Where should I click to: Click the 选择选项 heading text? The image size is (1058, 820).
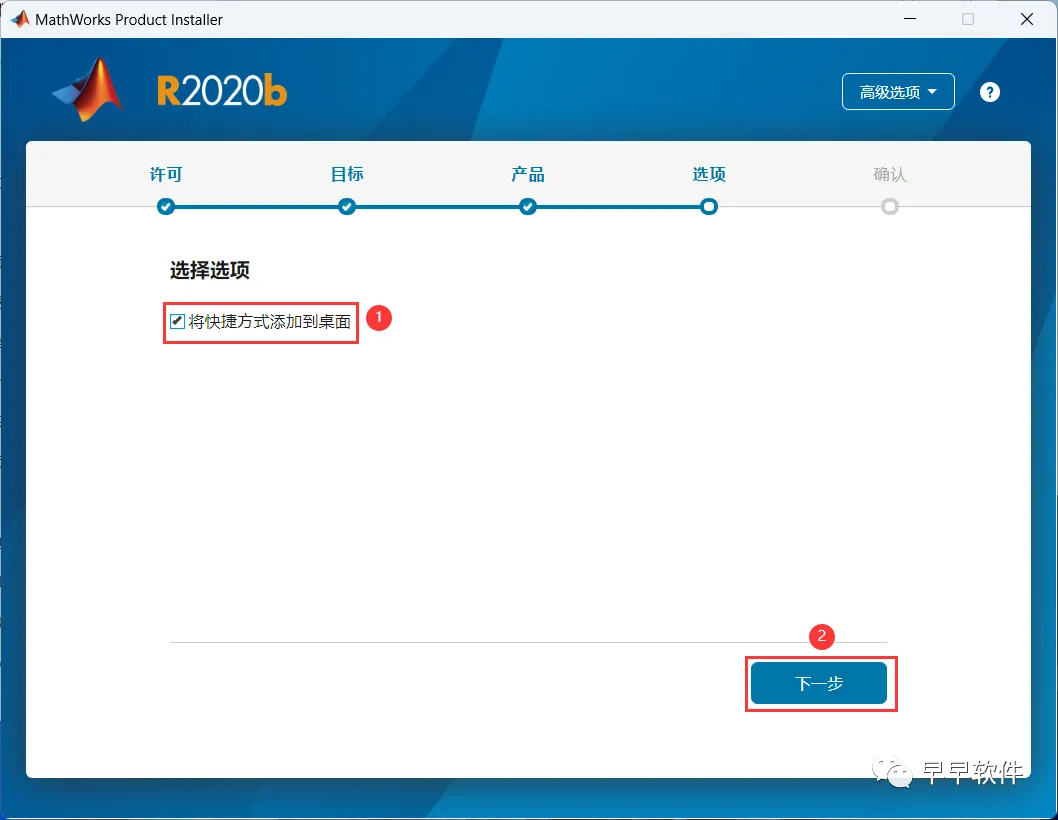[x=210, y=270]
